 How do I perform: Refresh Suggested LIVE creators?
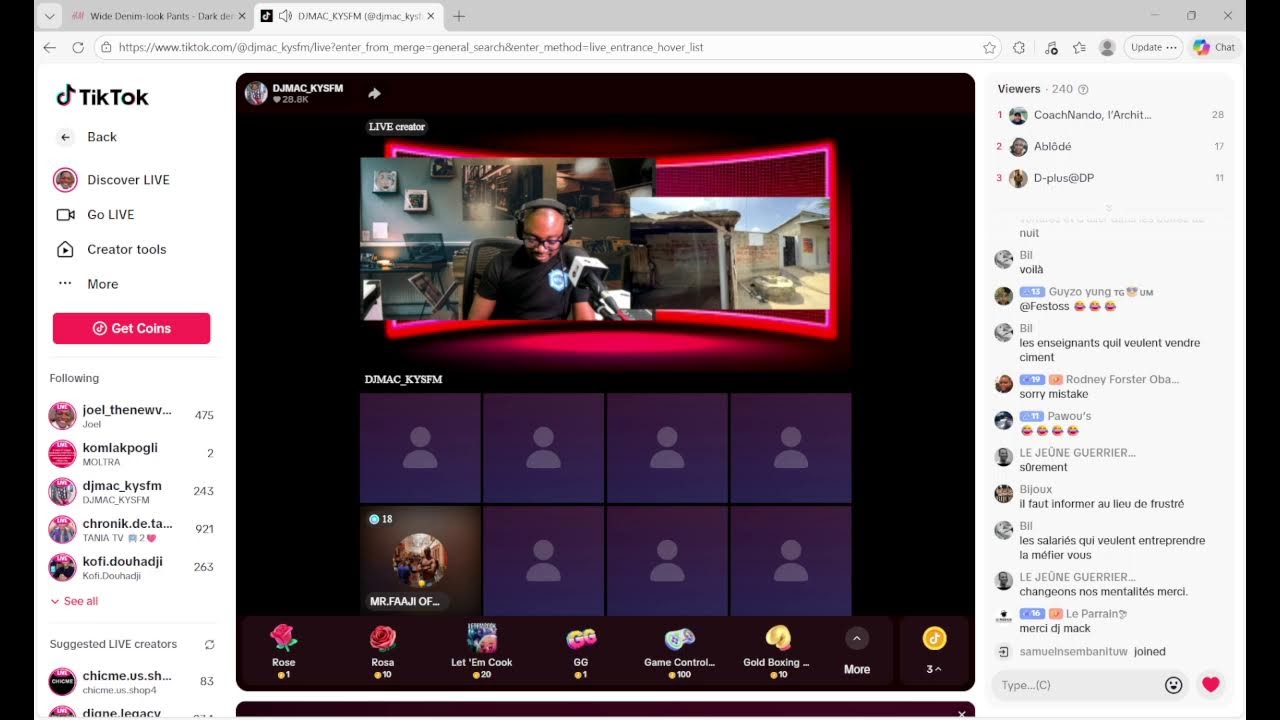coord(209,644)
